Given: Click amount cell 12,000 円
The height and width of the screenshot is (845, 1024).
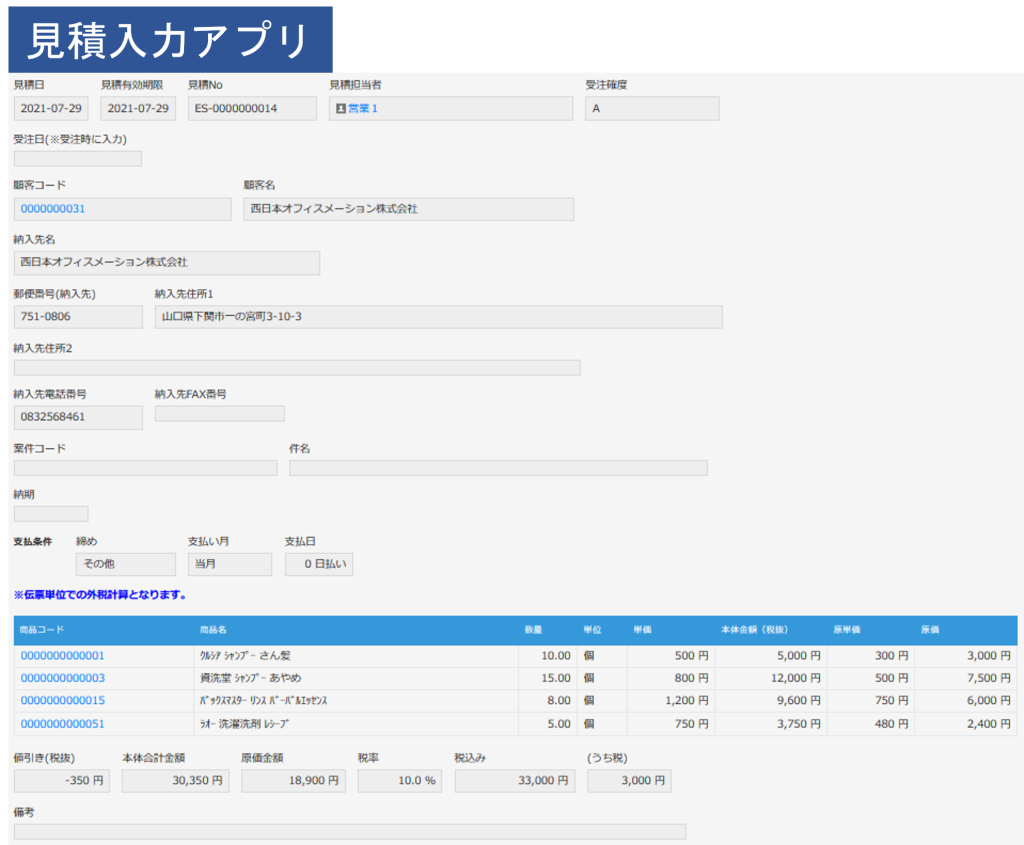Looking at the screenshot, I should pyautogui.click(x=771, y=678).
